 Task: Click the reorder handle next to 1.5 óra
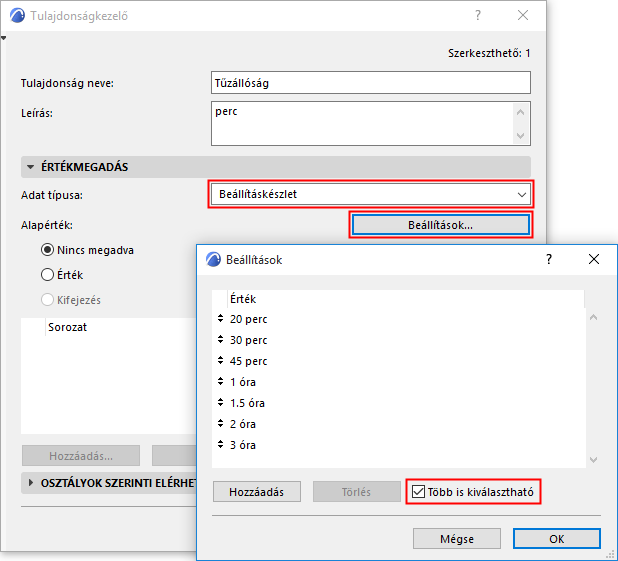click(220, 403)
